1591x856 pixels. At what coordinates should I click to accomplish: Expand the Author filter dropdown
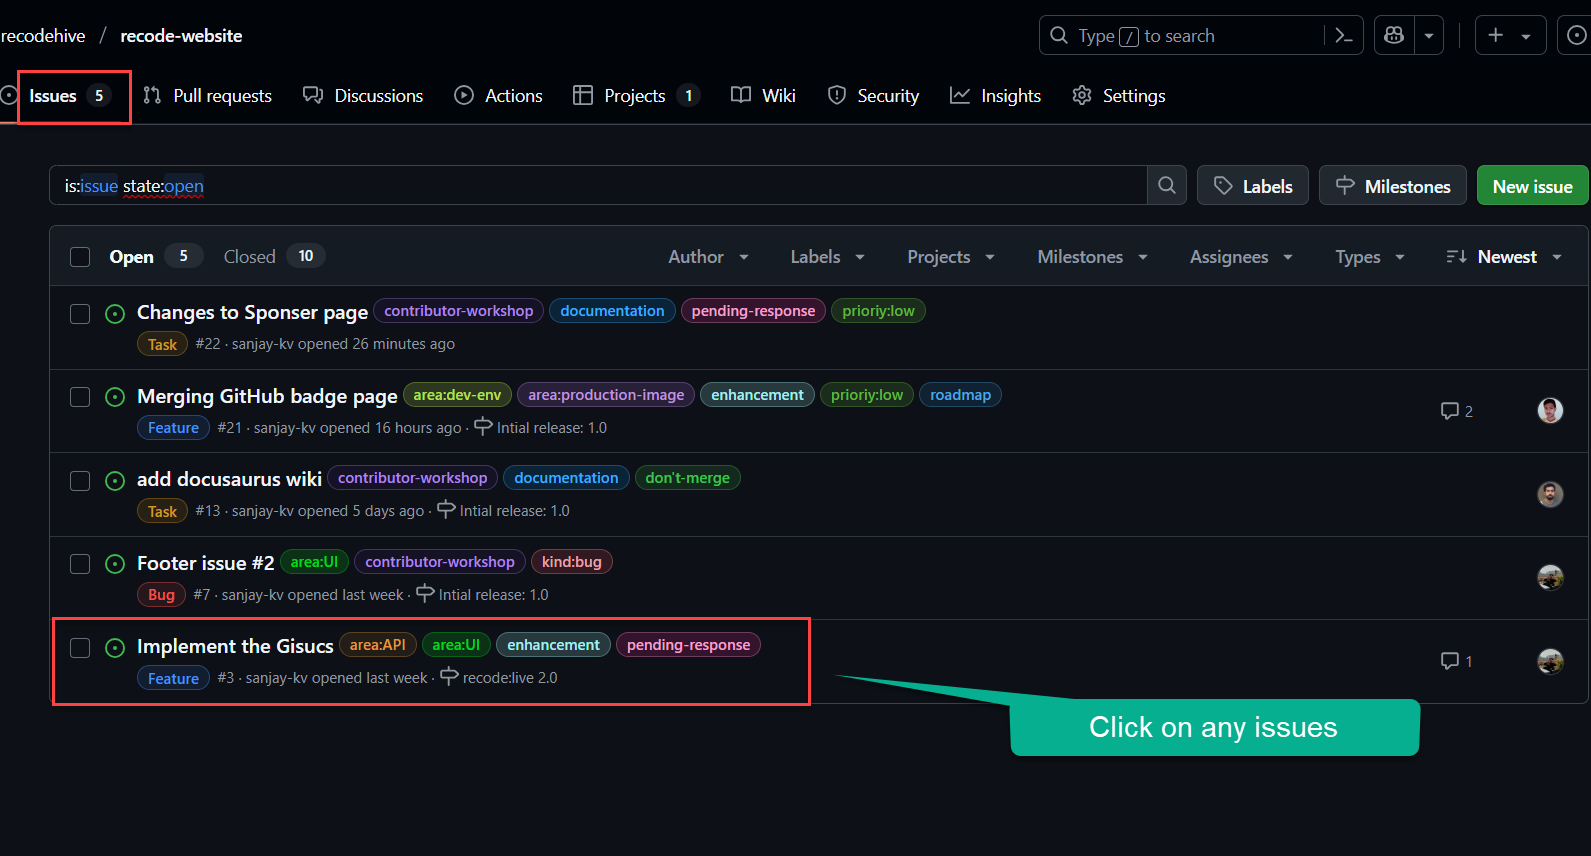click(x=708, y=257)
